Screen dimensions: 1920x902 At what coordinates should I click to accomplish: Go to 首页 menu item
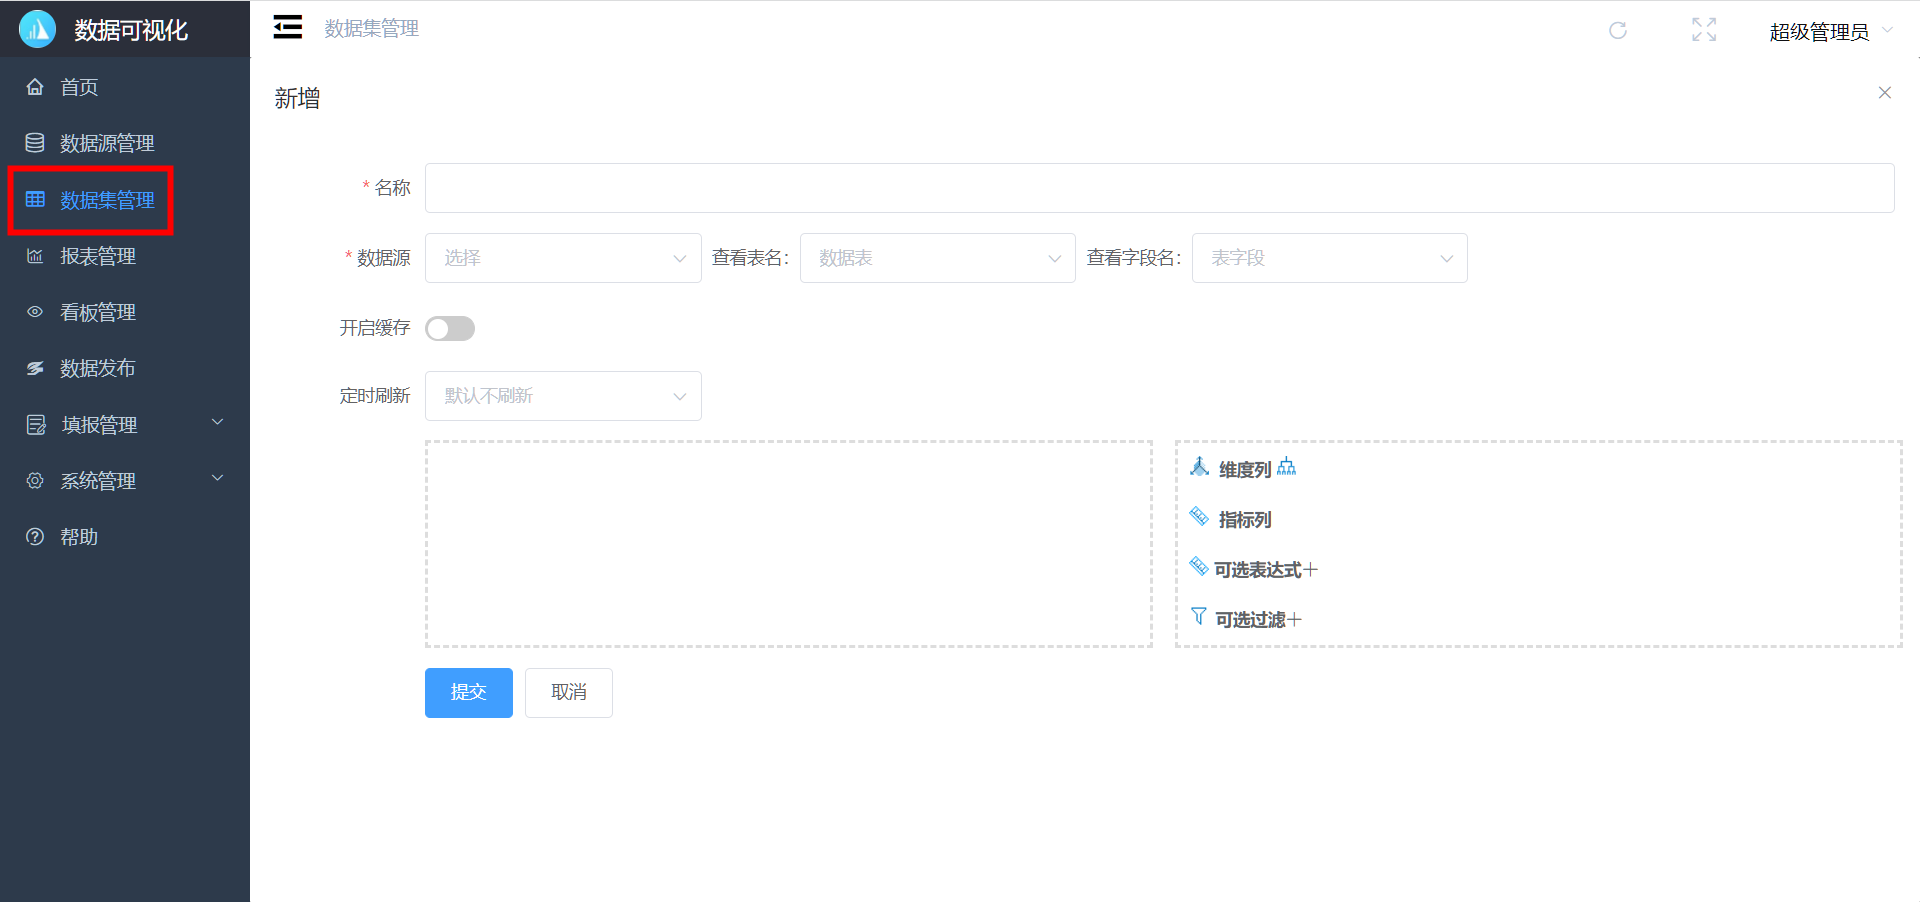[x=125, y=87]
